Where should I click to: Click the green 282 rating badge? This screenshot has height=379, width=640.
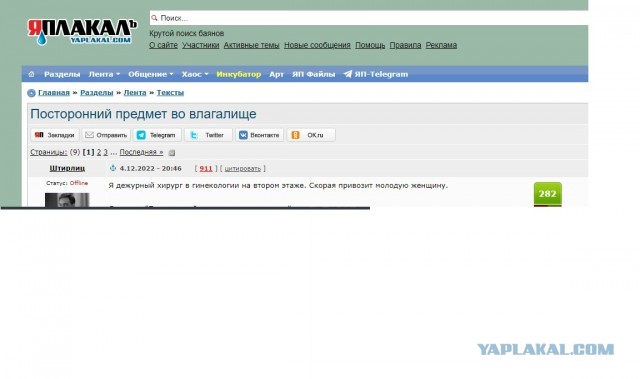(x=548, y=194)
